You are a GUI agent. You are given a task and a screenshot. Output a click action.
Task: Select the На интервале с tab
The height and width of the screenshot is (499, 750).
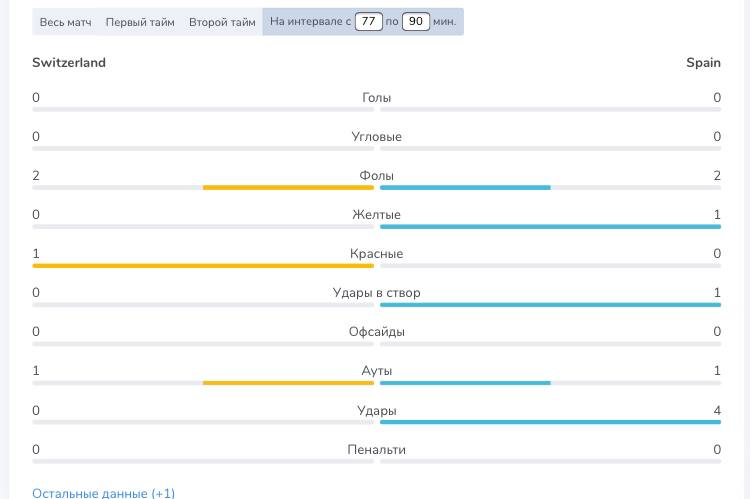[309, 22]
